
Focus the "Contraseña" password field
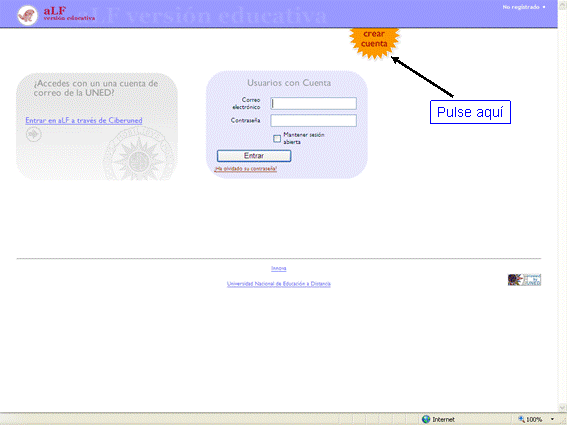314,120
